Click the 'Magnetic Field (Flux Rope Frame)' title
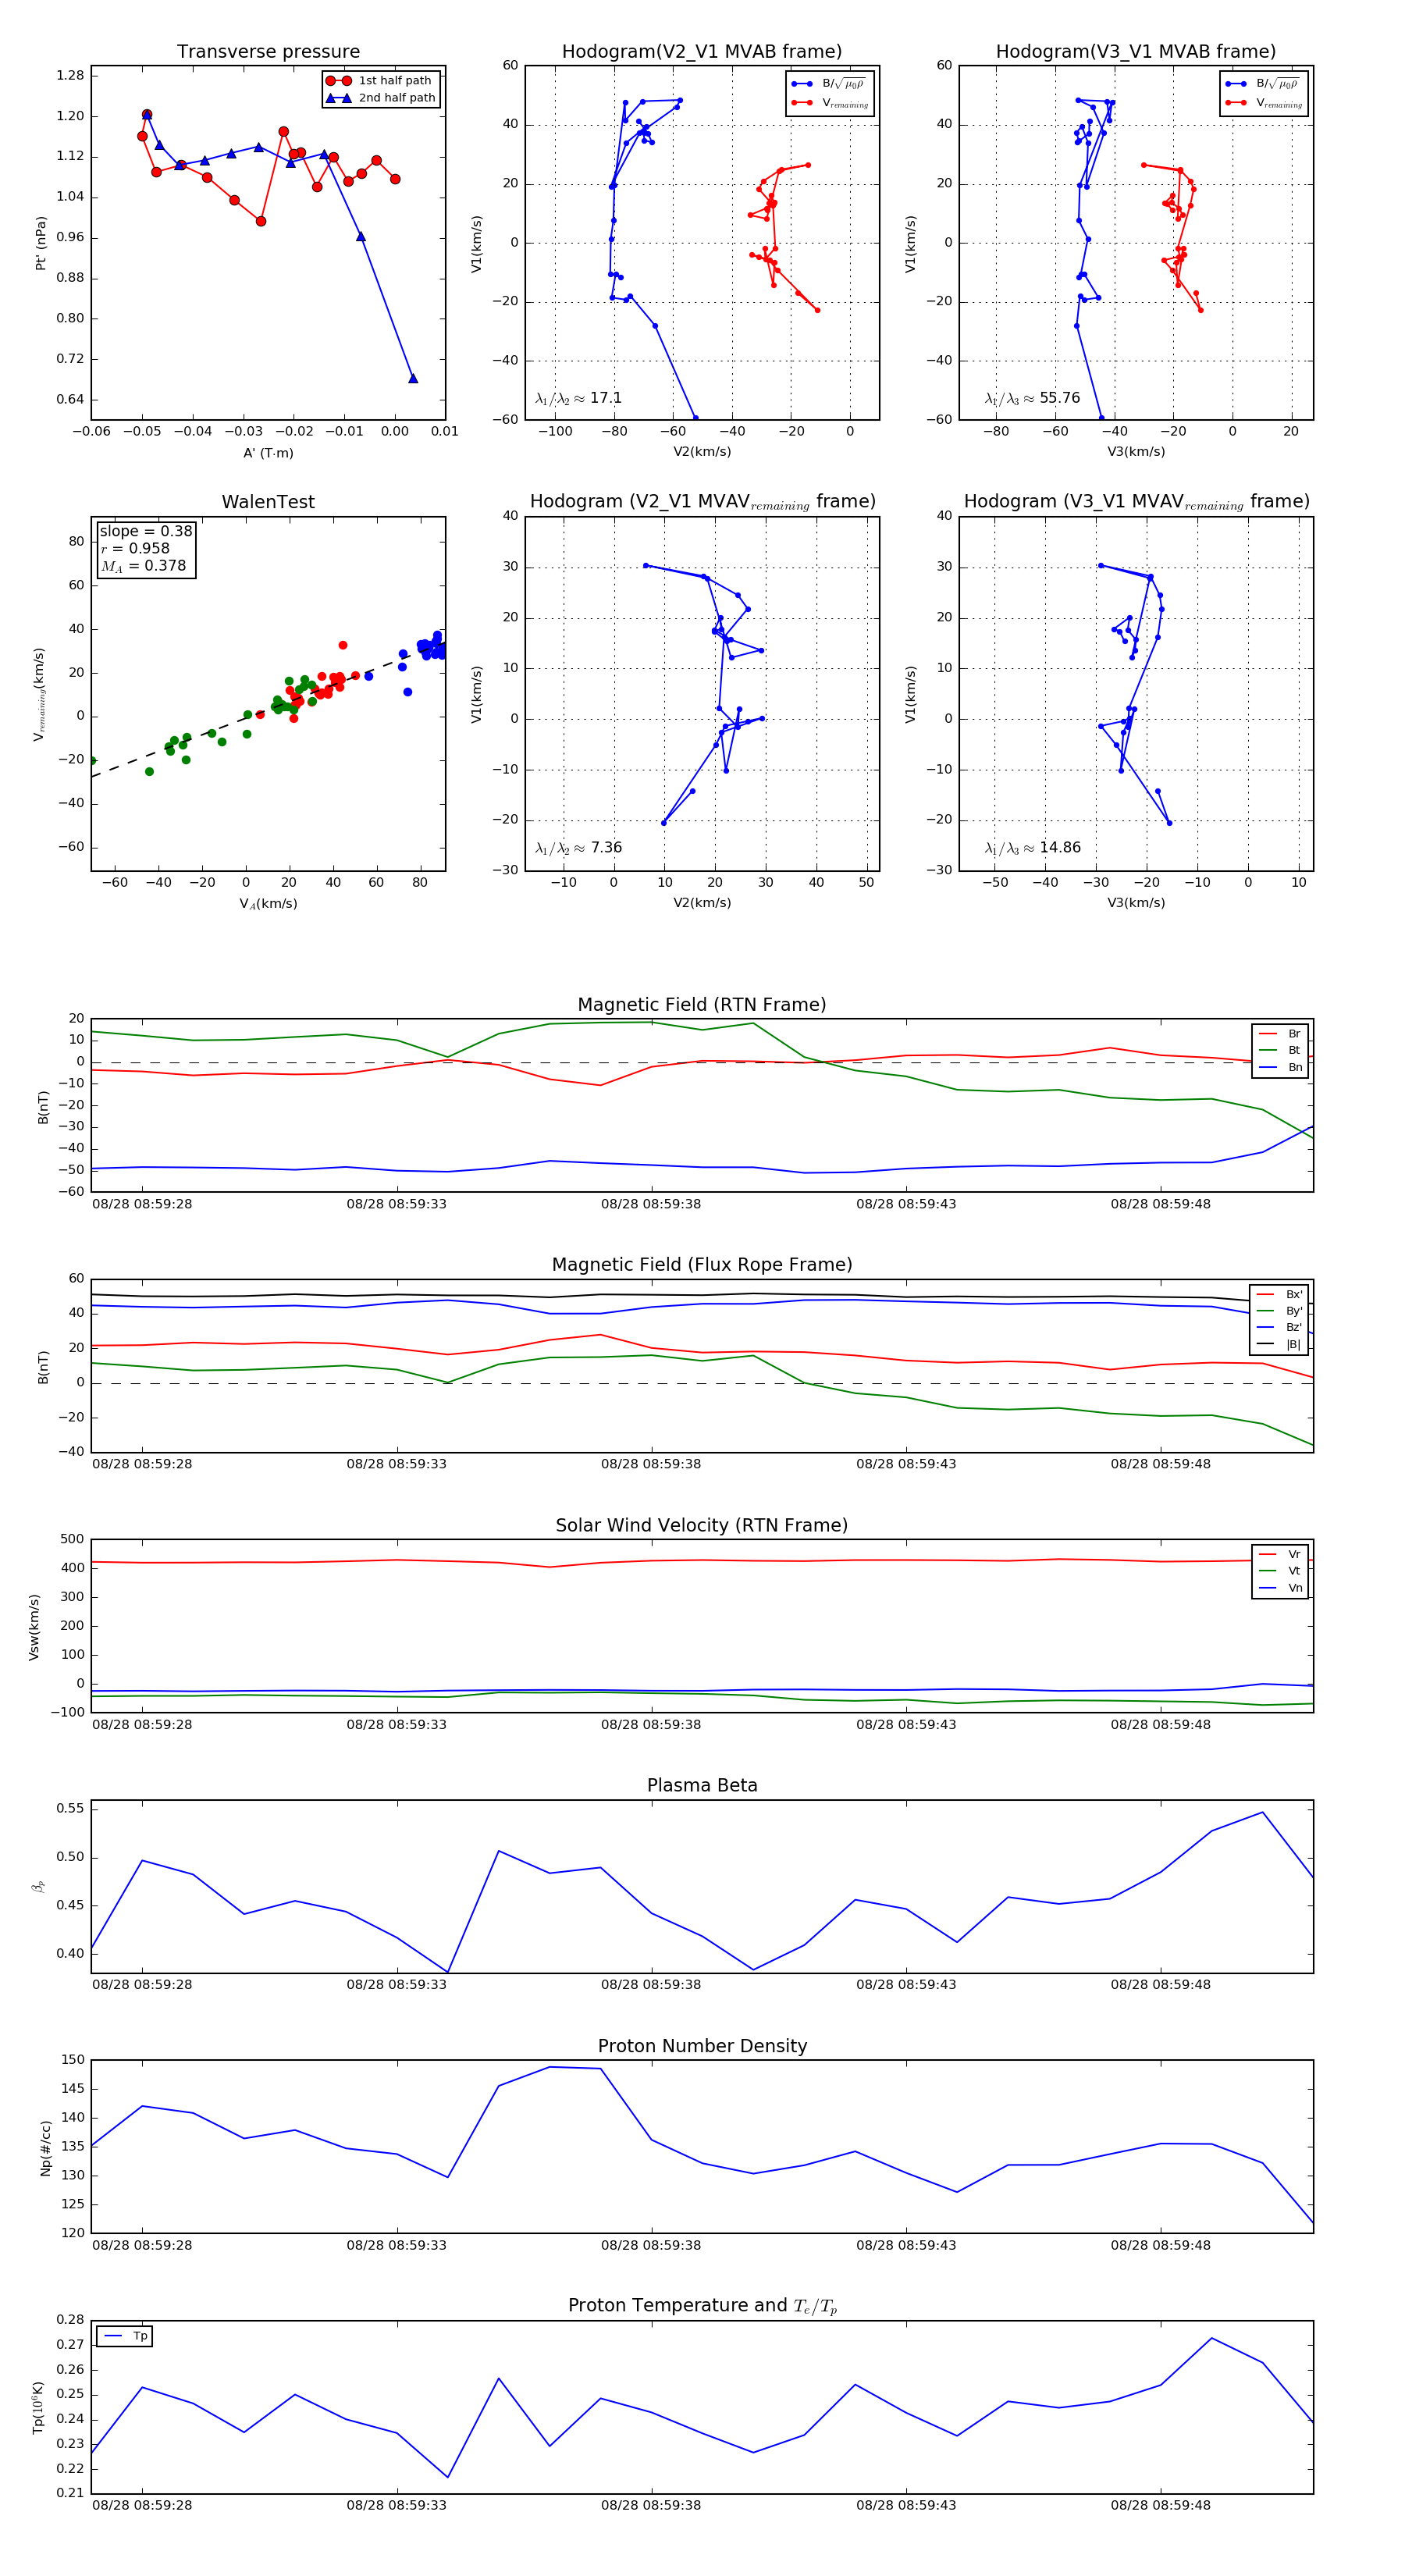Image resolution: width=1405 pixels, height=2576 pixels. (702, 1265)
